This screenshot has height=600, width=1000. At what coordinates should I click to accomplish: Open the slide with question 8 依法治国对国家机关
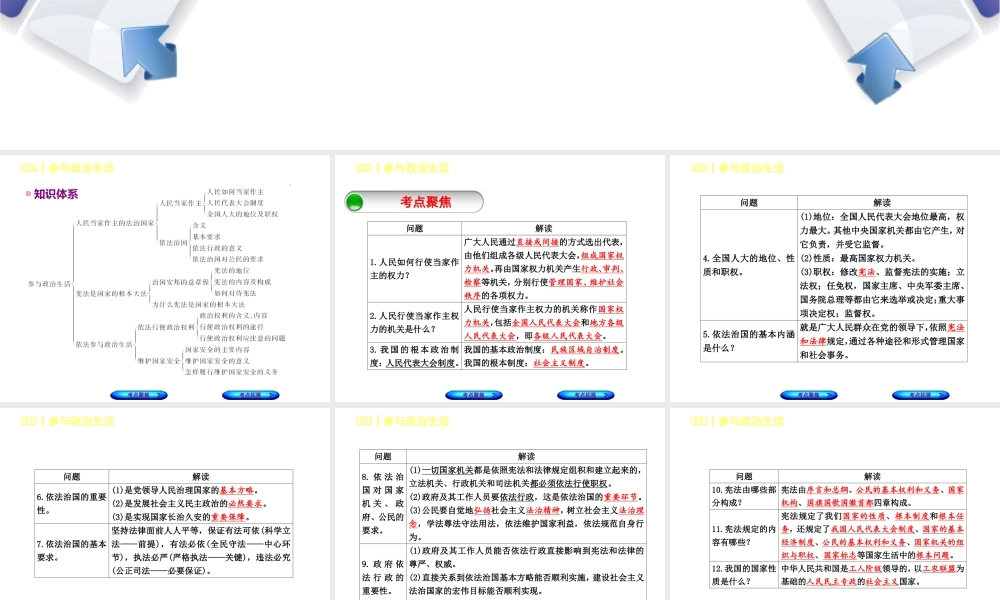pyautogui.click(x=500, y=504)
